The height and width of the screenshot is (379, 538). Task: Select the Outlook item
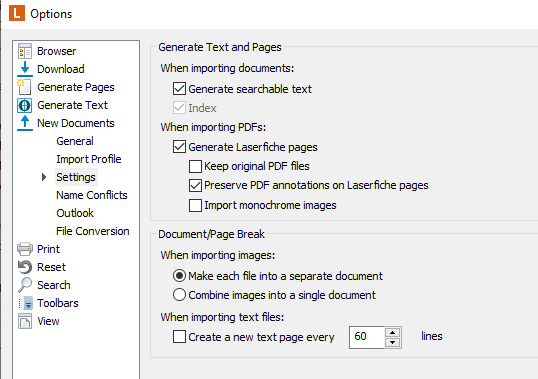click(75, 213)
